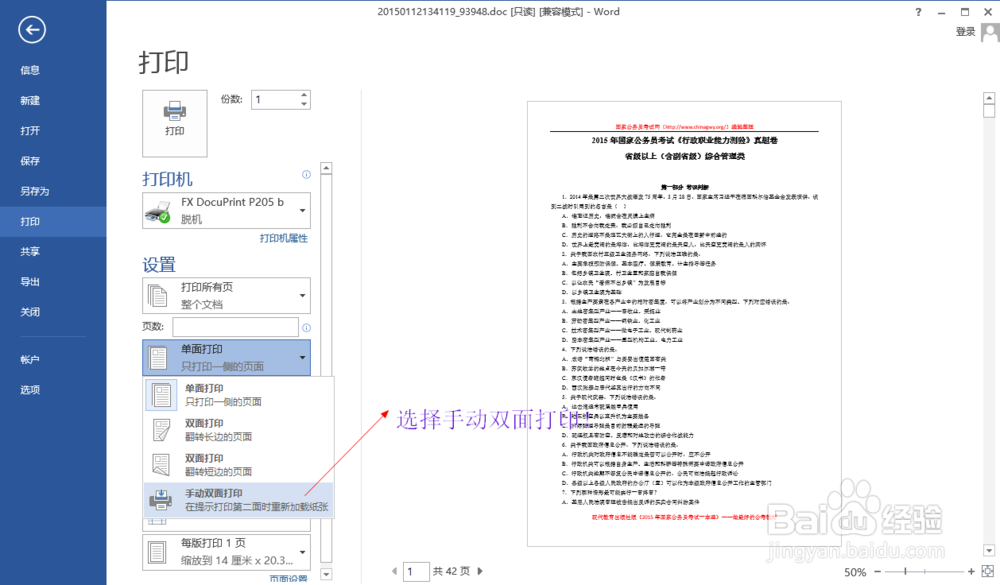Click the 每版打印 1 页 page layout icon

157,552
